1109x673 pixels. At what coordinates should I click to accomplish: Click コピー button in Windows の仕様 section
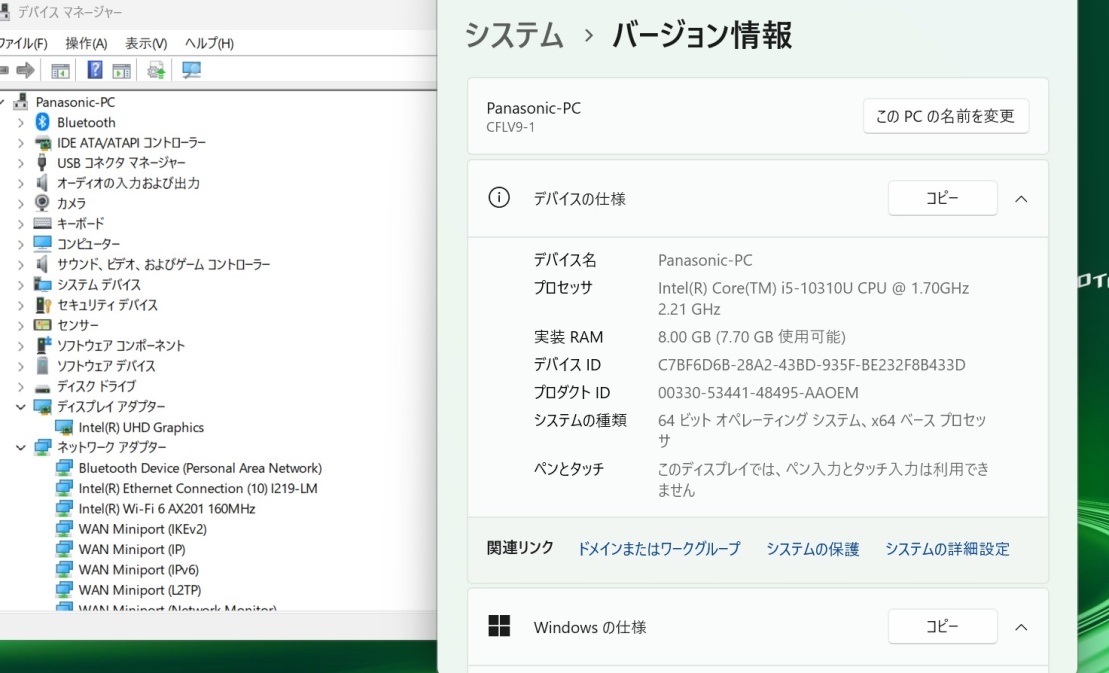[943, 626]
